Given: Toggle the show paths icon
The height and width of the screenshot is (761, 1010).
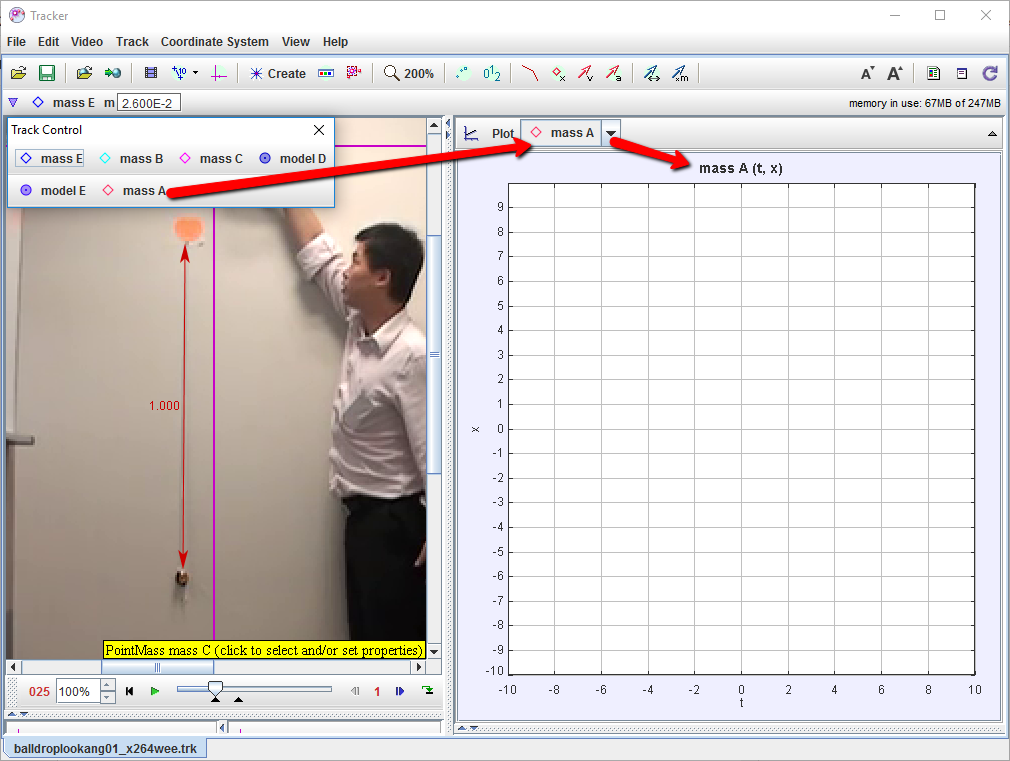Looking at the screenshot, I should 529,73.
